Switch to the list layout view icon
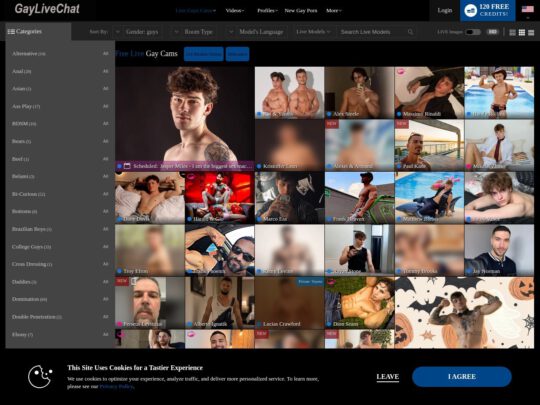The width and height of the screenshot is (540, 405). pyautogui.click(x=531, y=32)
